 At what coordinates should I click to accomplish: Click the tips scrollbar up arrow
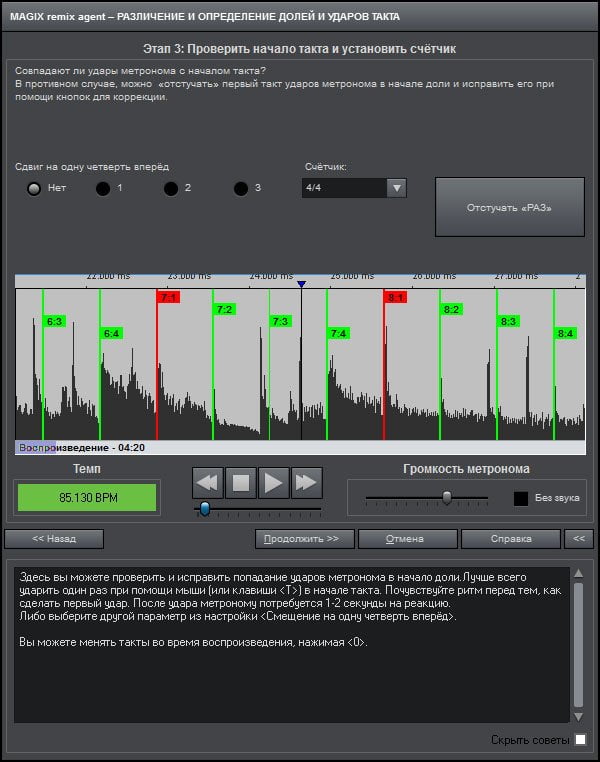point(578,573)
